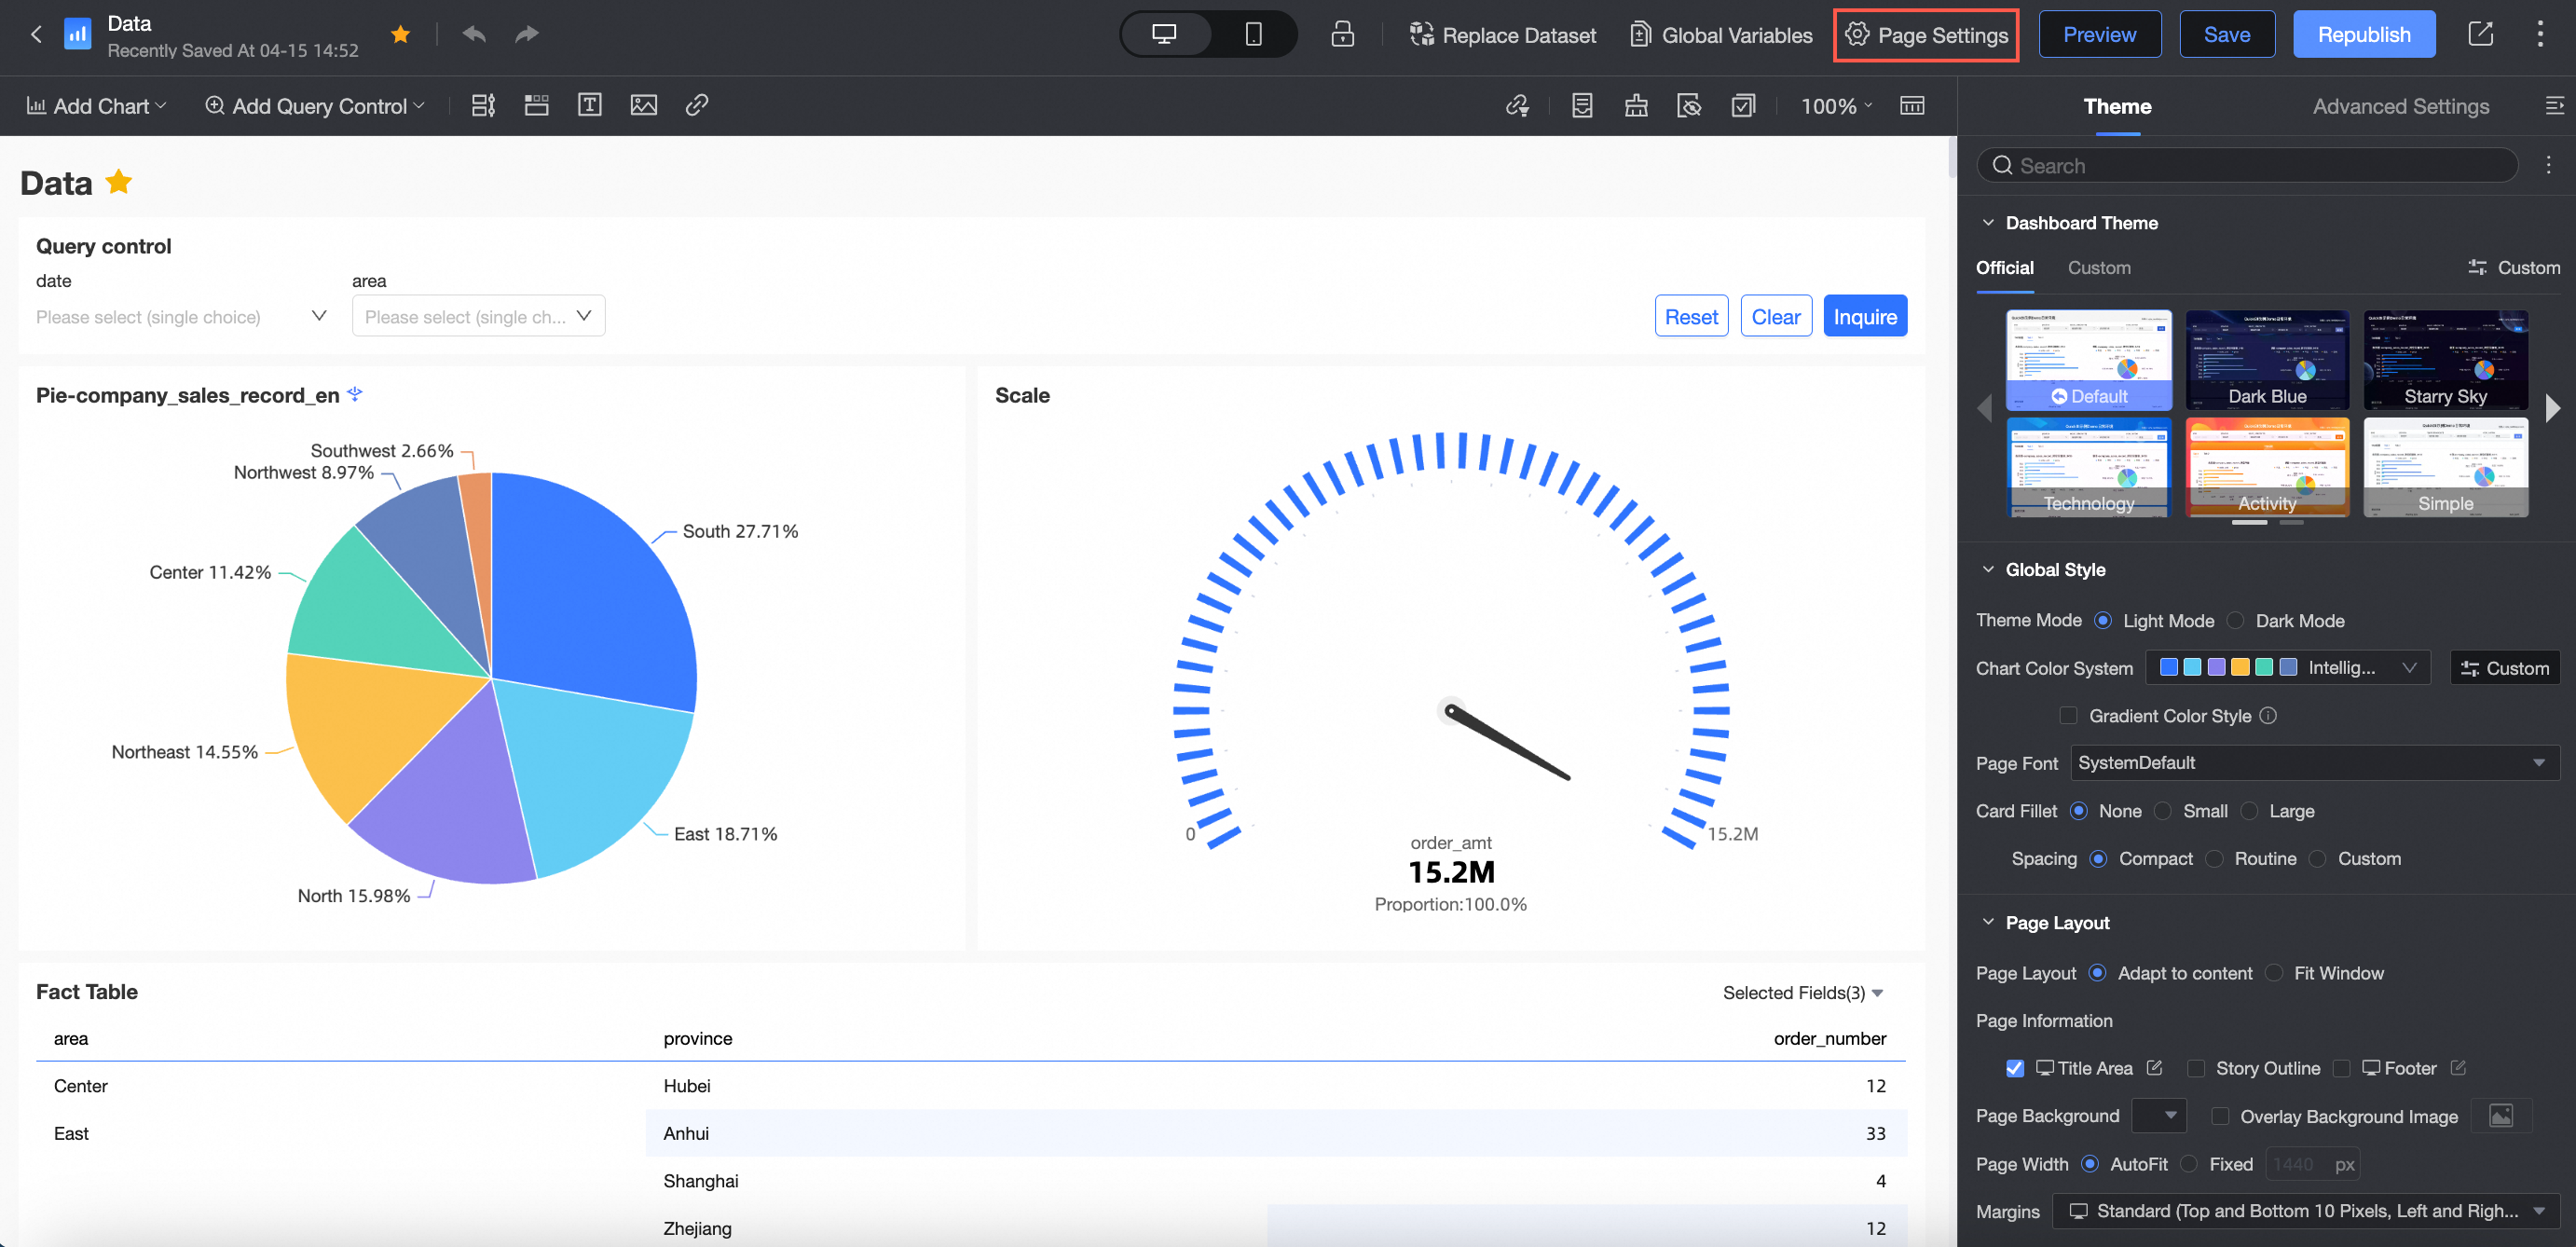The image size is (2576, 1247).
Task: Open the Custom theme tab
Action: 2098,267
